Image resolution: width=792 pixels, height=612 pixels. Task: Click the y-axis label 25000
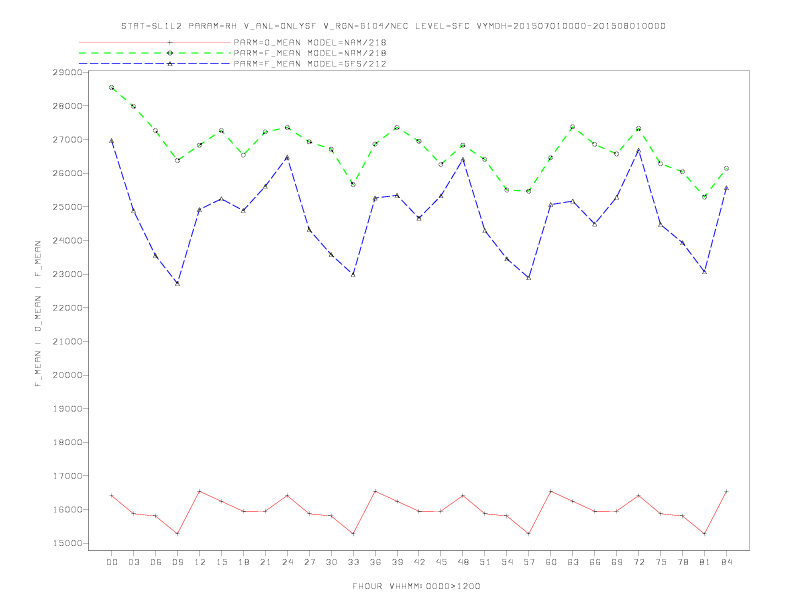point(67,207)
